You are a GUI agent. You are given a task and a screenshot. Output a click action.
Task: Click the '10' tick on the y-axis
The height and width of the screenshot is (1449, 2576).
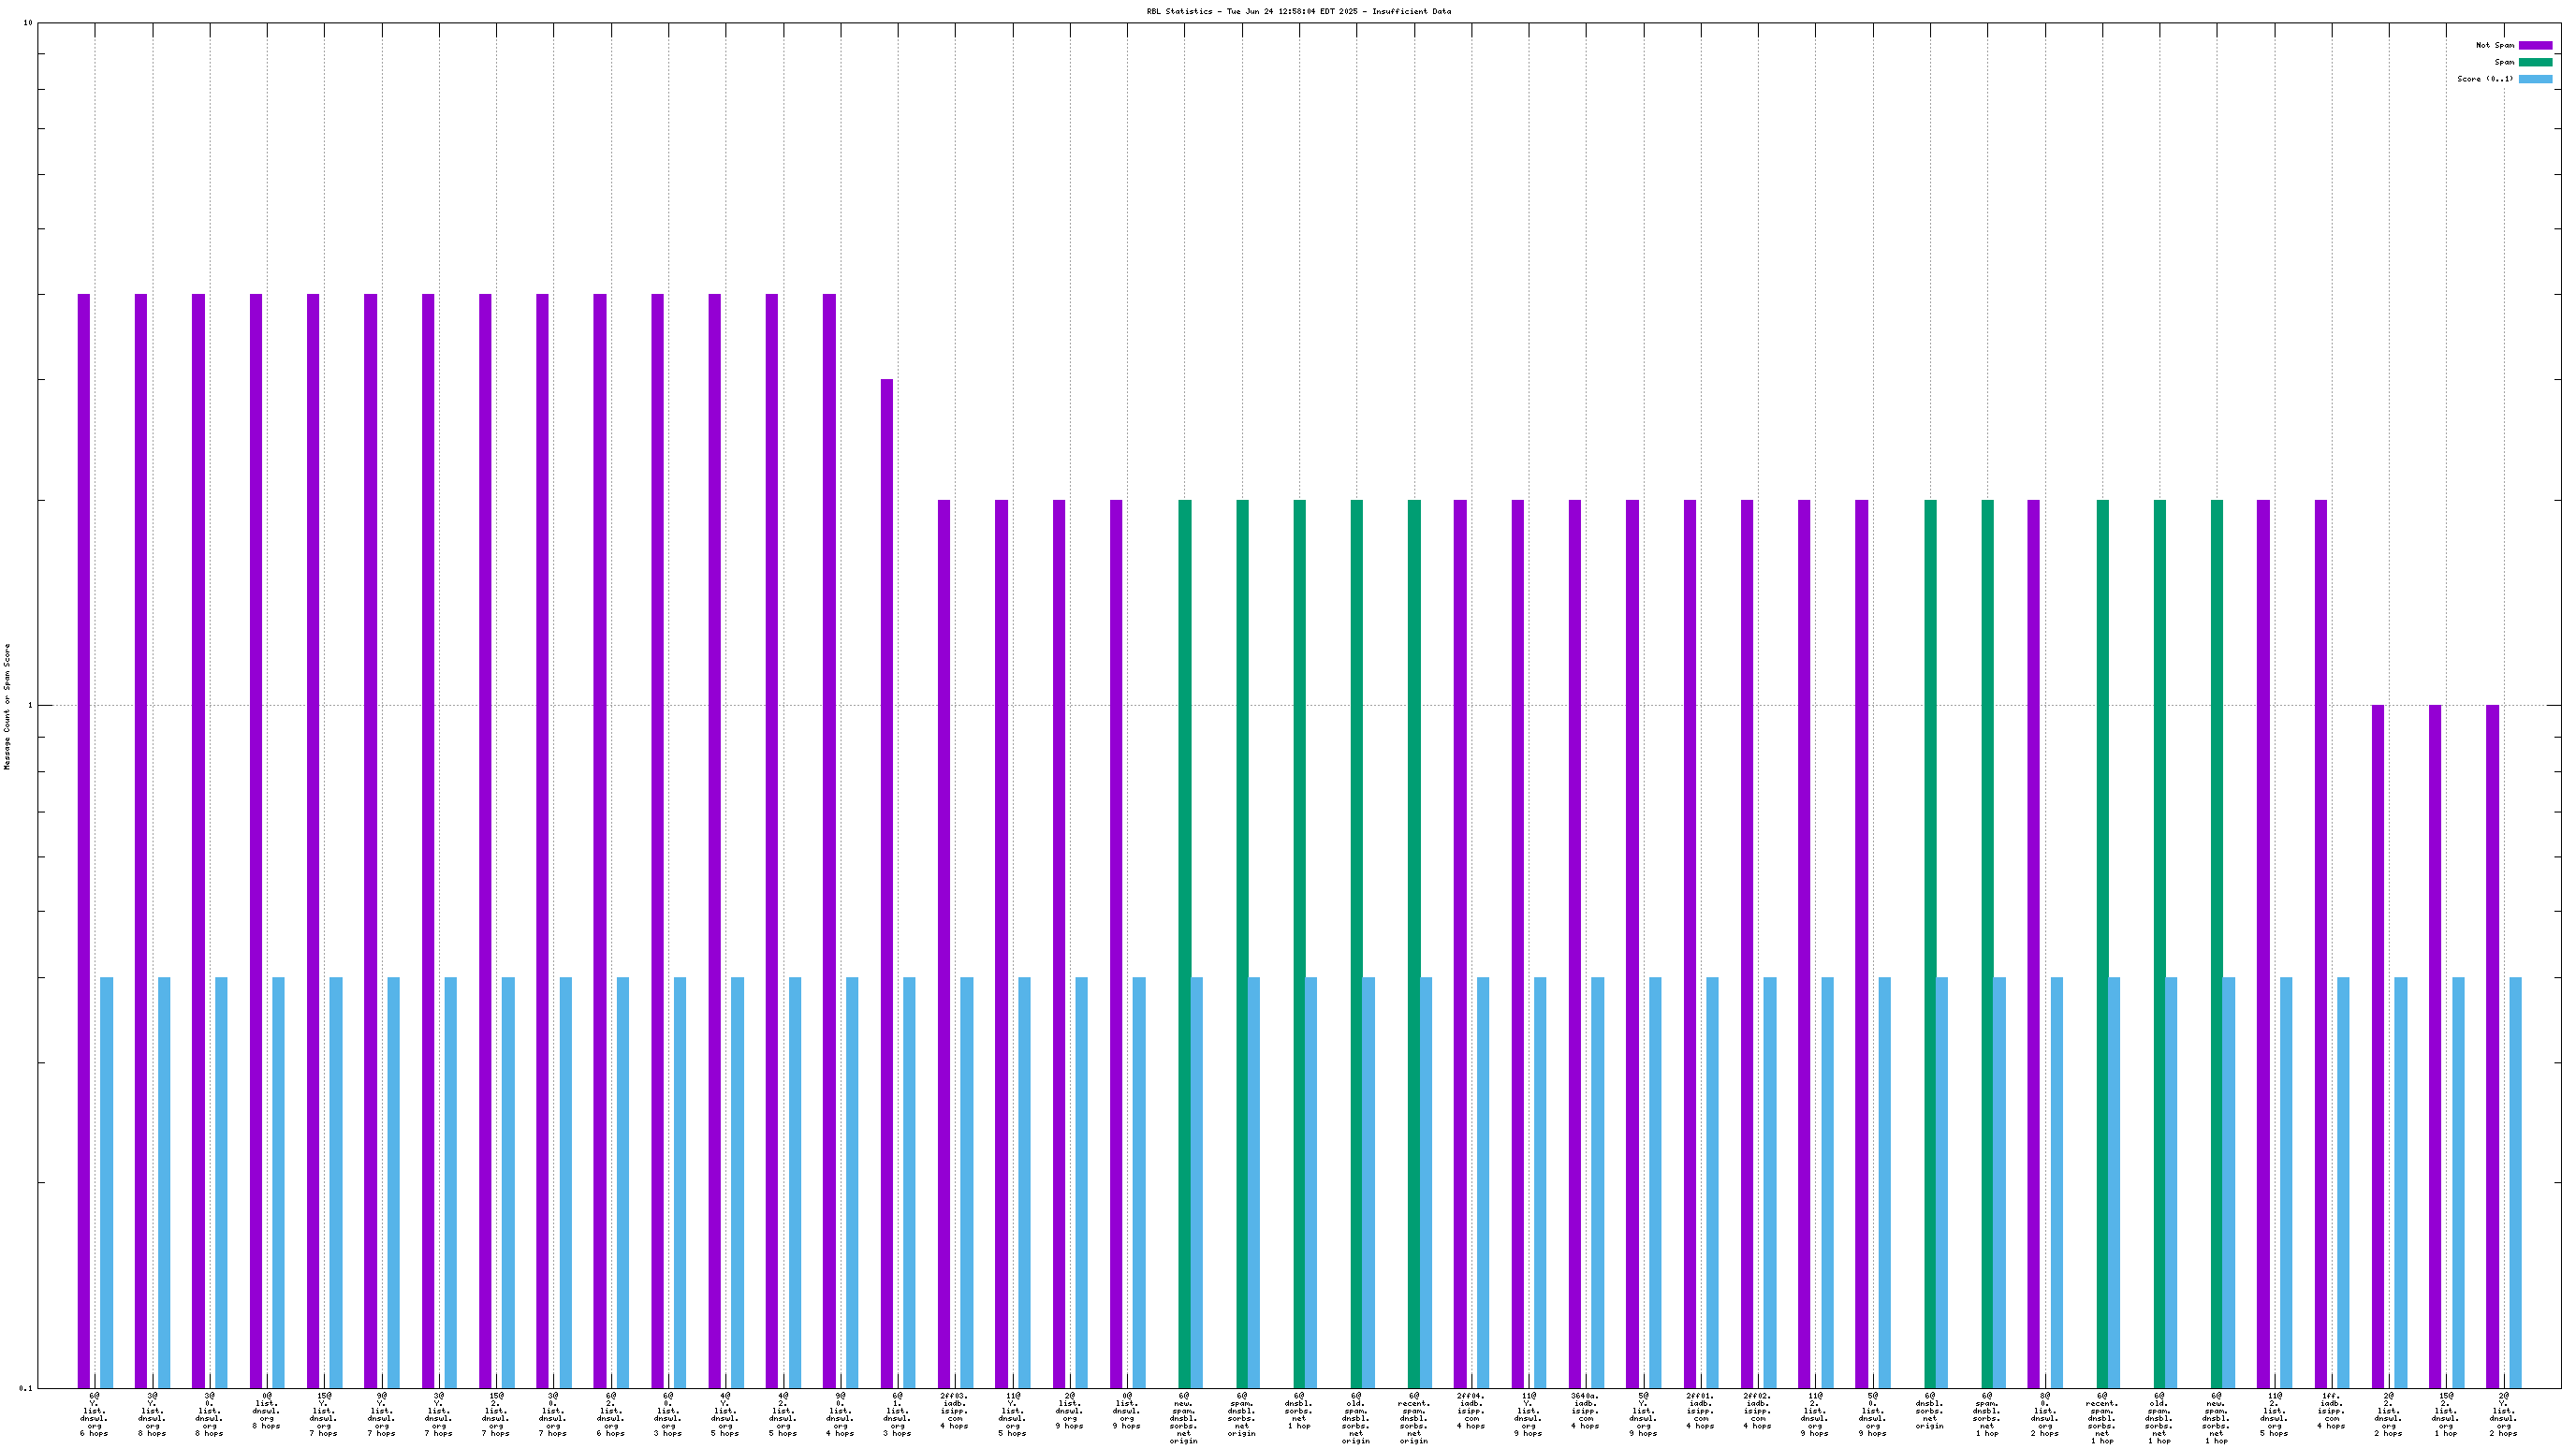pos(28,23)
